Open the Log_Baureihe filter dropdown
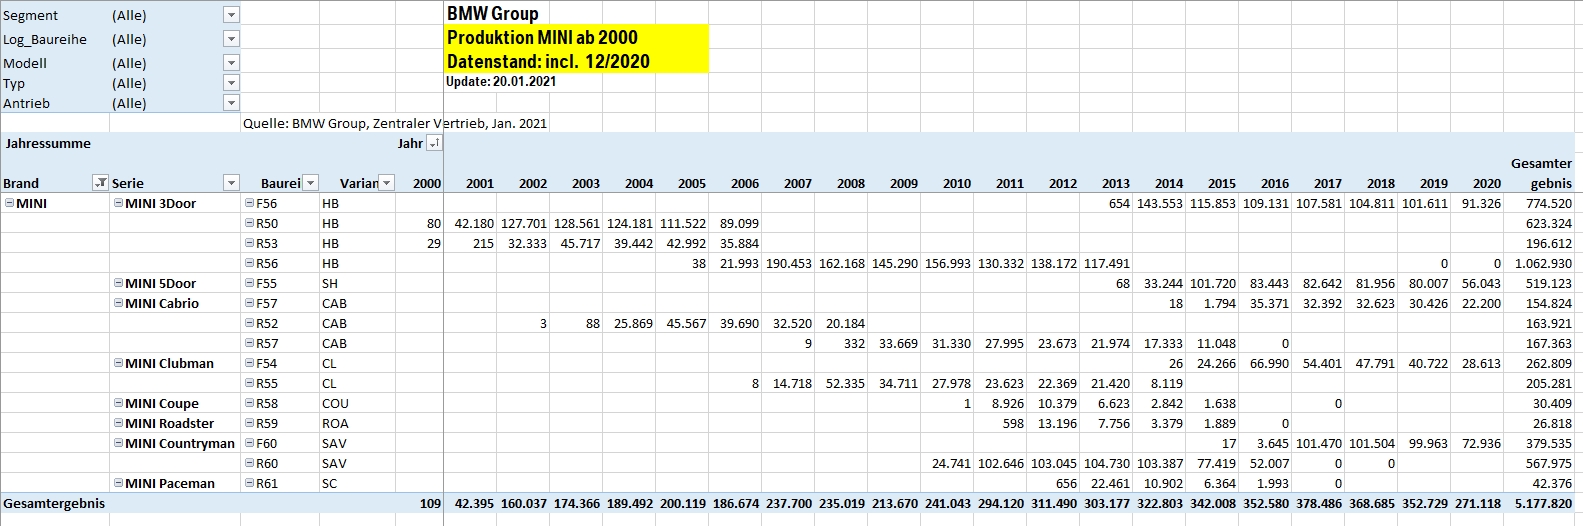Screen dimensions: 1583x526 point(231,39)
